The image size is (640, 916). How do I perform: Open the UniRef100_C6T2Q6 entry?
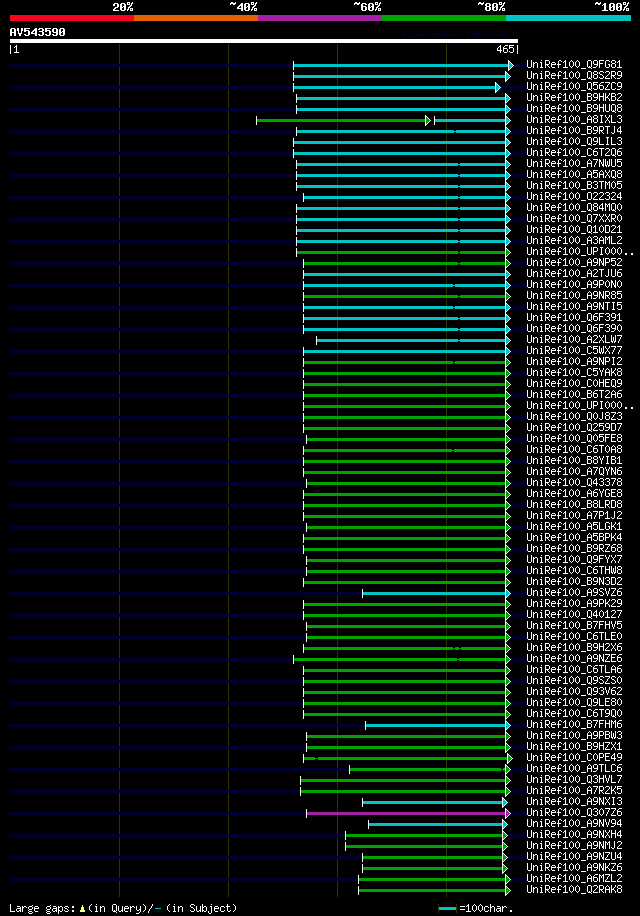coord(574,152)
